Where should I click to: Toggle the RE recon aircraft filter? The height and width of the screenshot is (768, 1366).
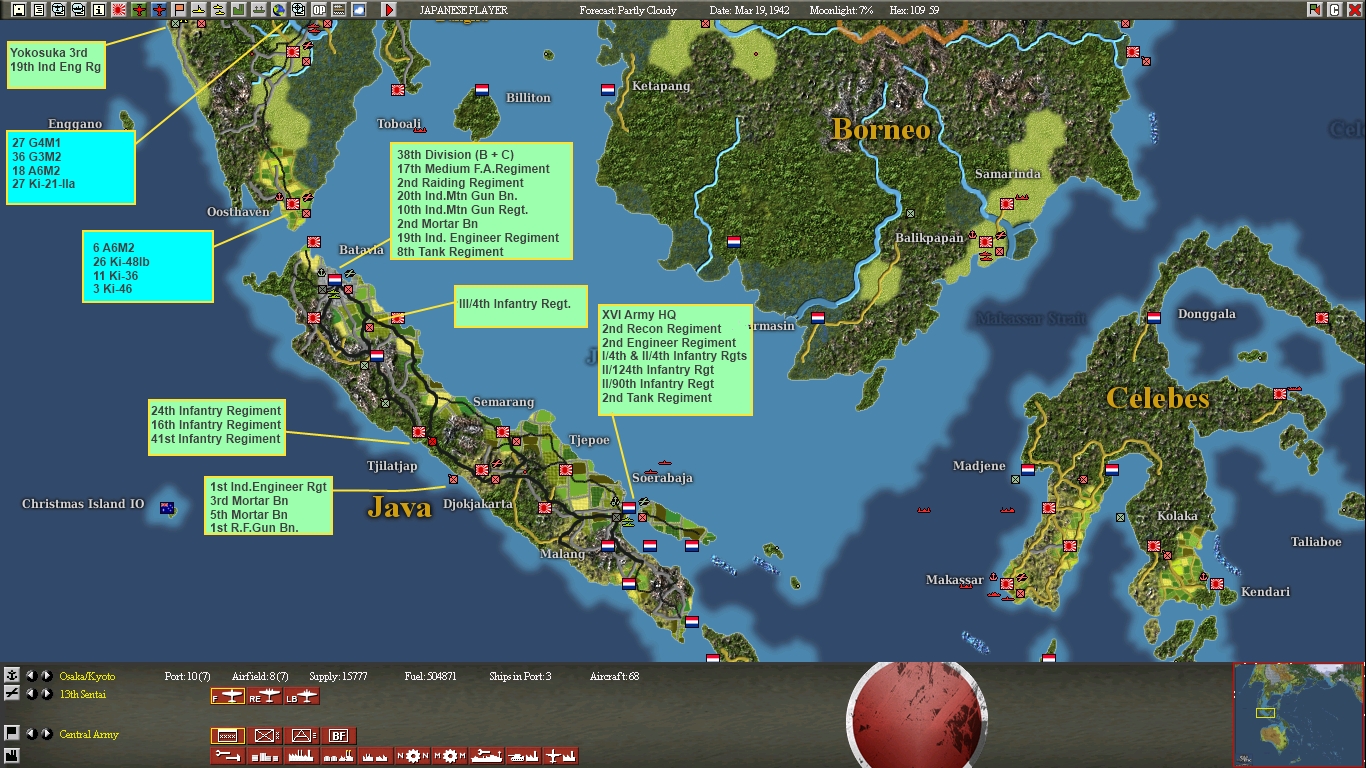pyautogui.click(x=265, y=696)
